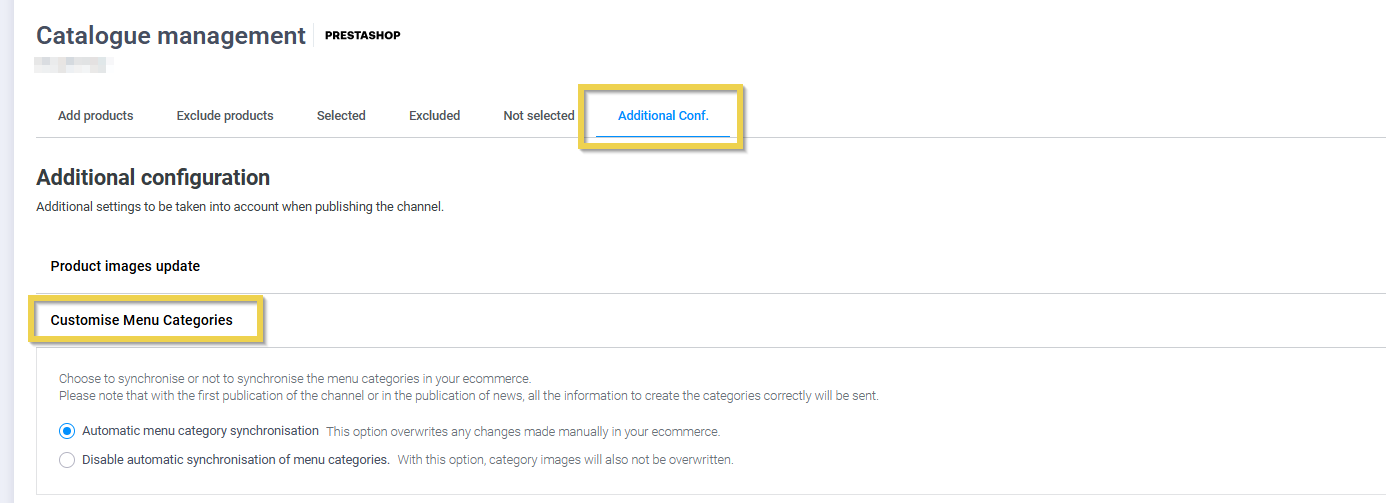Collapse the Customise Menu Categories section
The height and width of the screenshot is (503, 1386).
[141, 320]
